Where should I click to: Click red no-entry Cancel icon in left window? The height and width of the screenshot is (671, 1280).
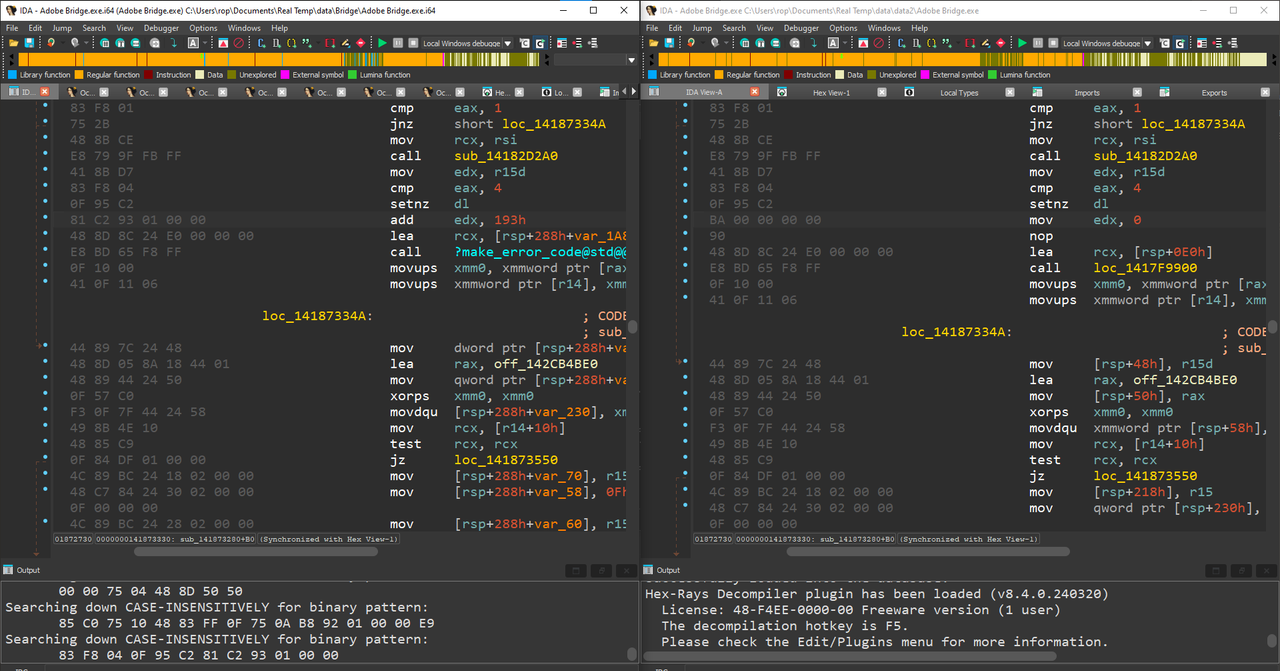pos(238,43)
